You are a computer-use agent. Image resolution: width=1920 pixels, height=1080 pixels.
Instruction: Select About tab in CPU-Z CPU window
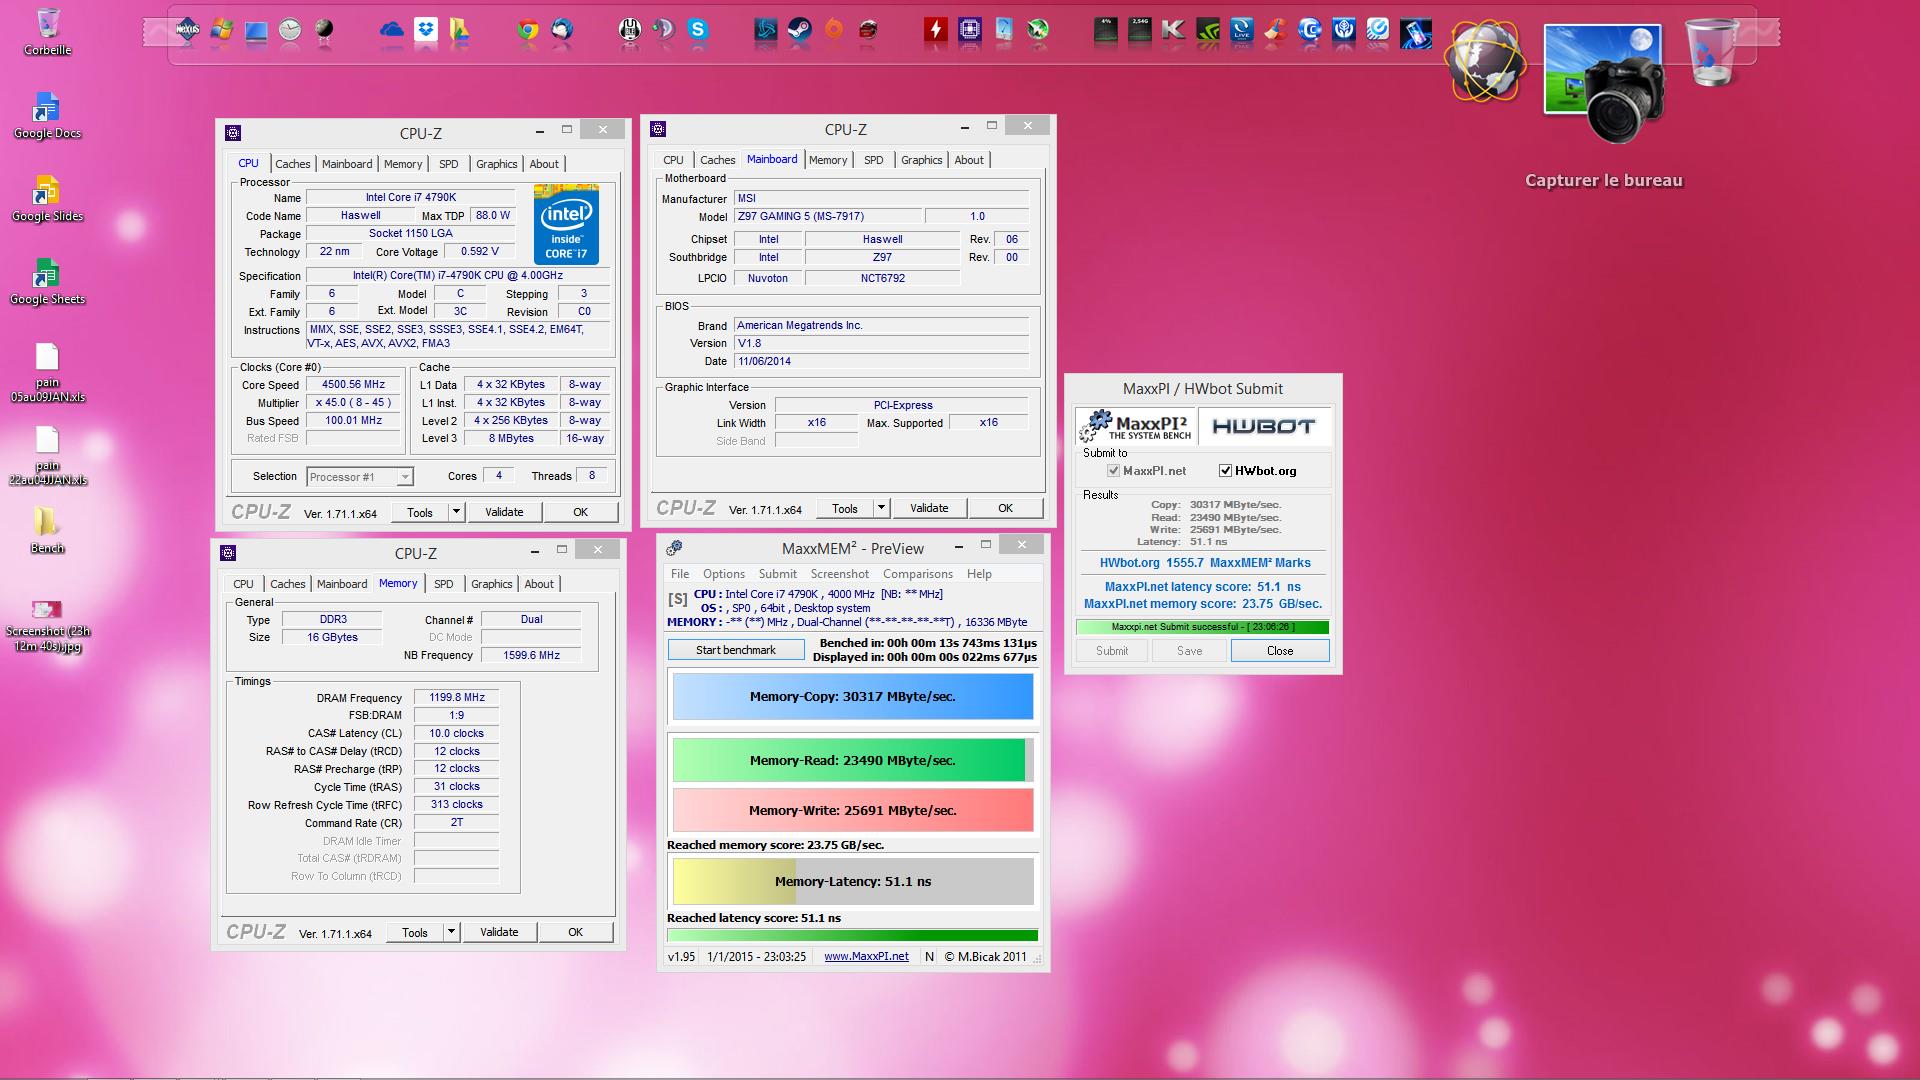pos(544,164)
